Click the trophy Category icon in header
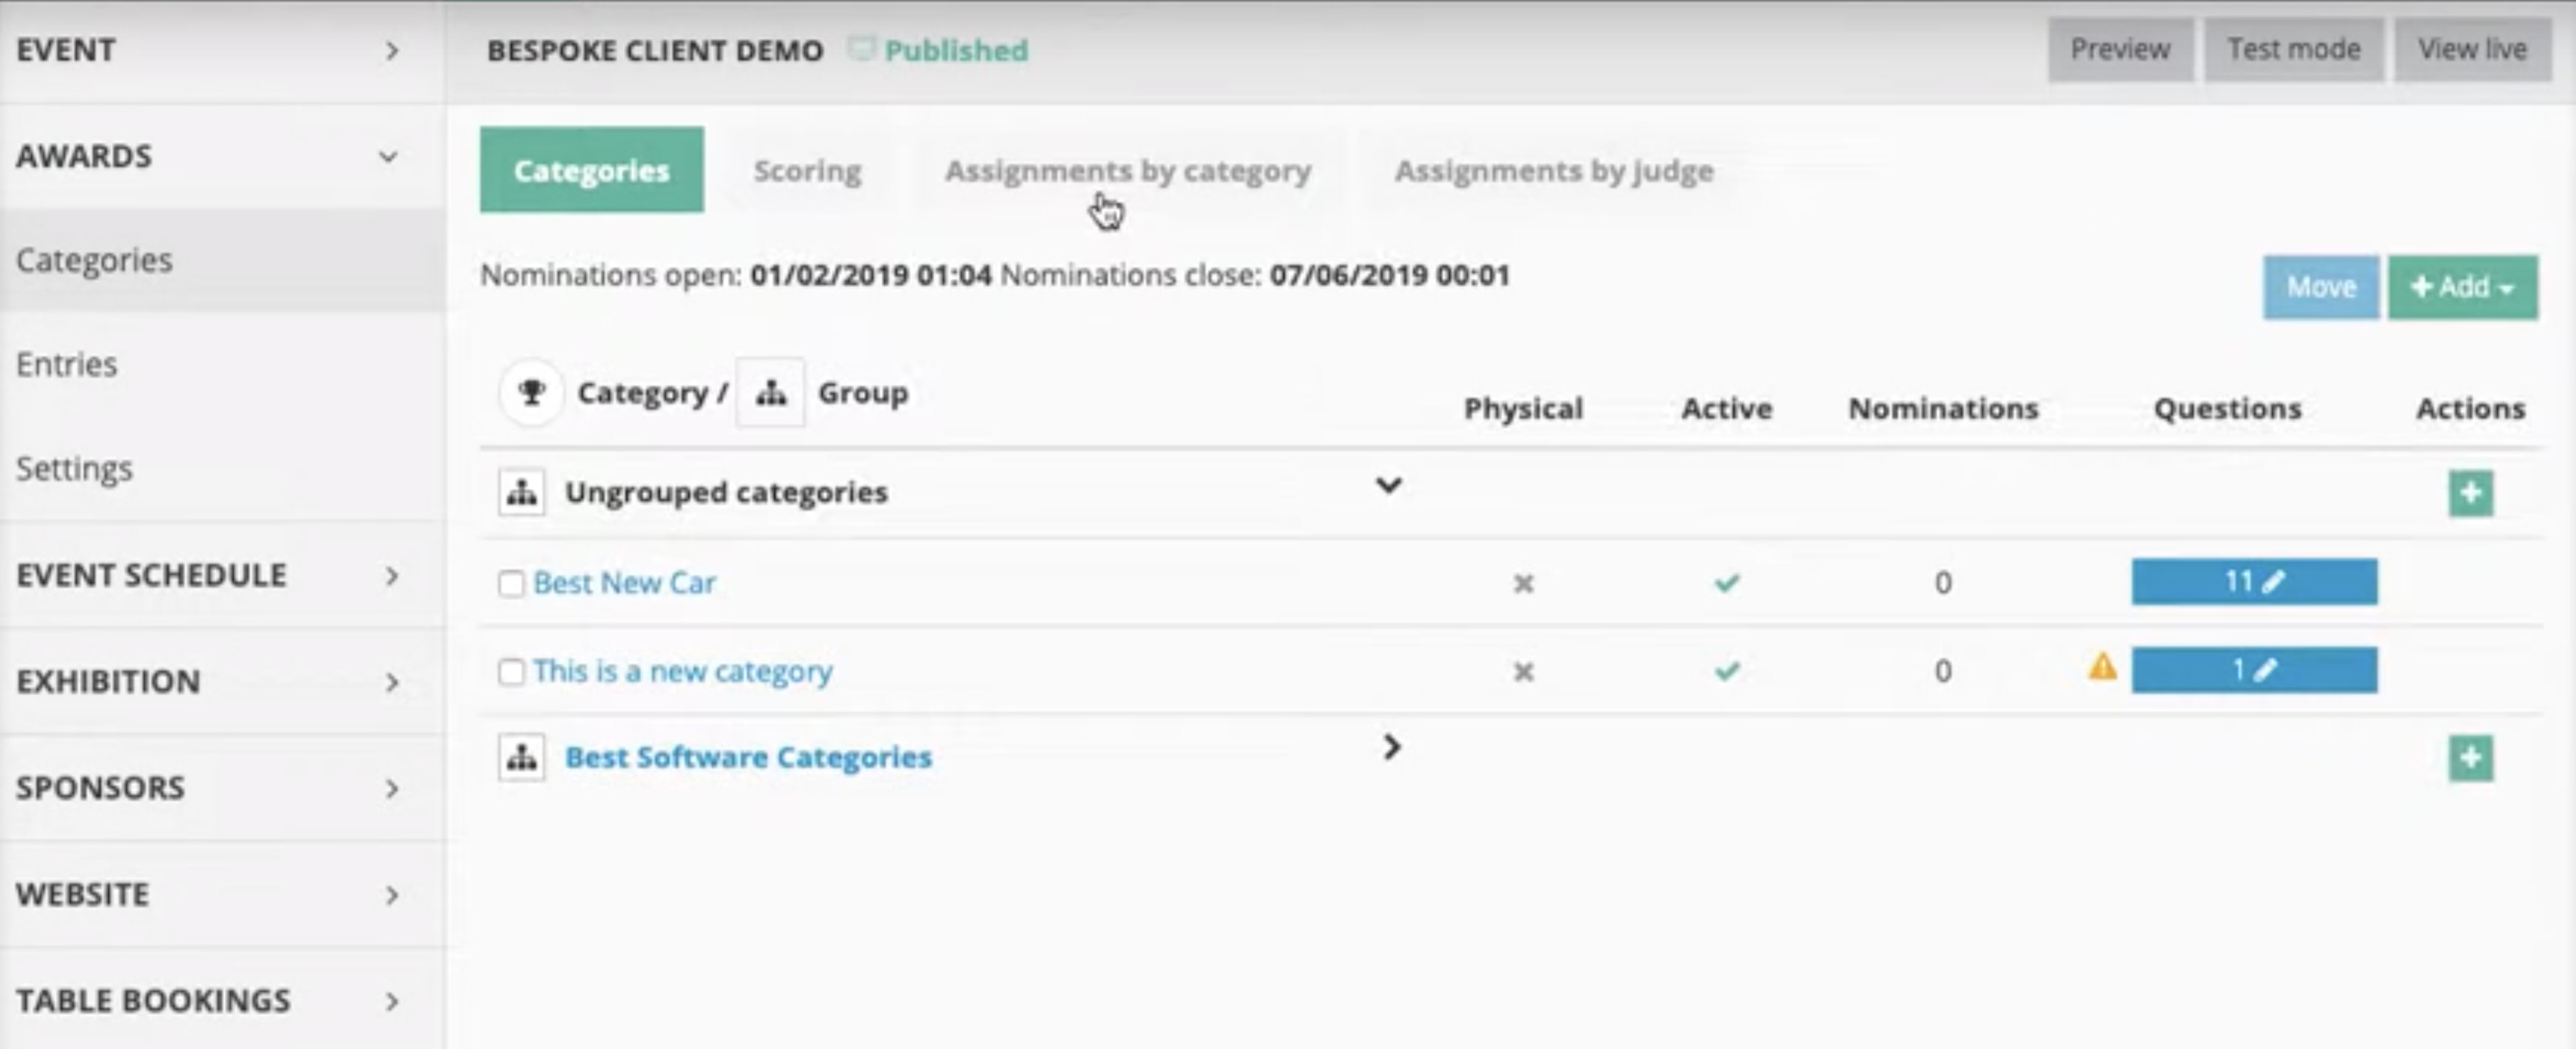Screen dimensions: 2576x1049 (x=532, y=393)
